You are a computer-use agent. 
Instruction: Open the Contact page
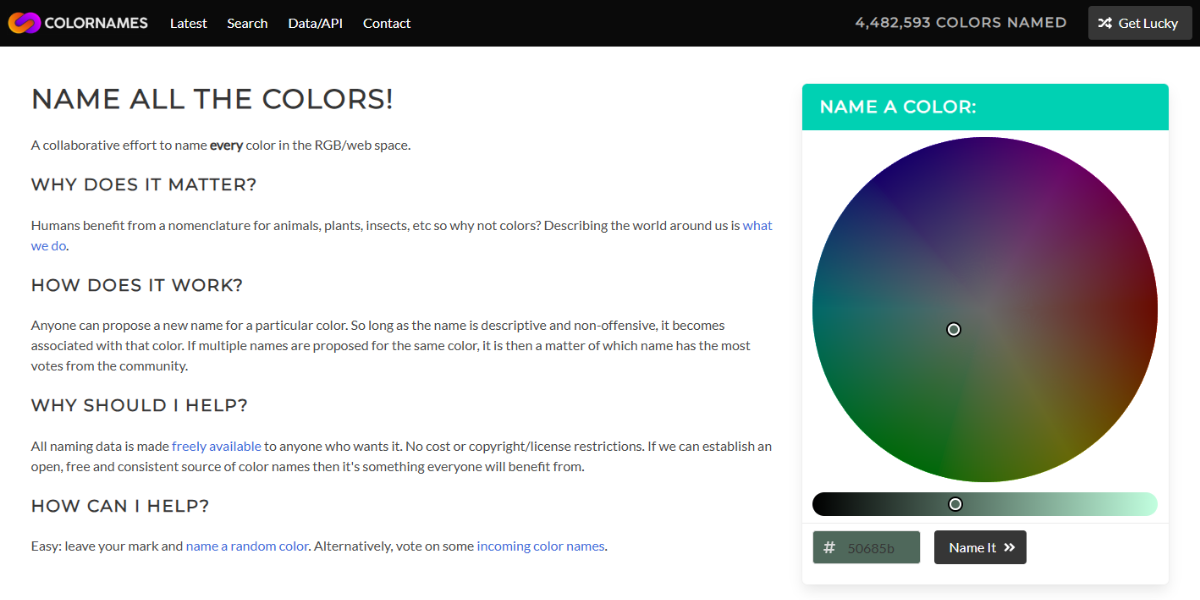pyautogui.click(x=386, y=23)
